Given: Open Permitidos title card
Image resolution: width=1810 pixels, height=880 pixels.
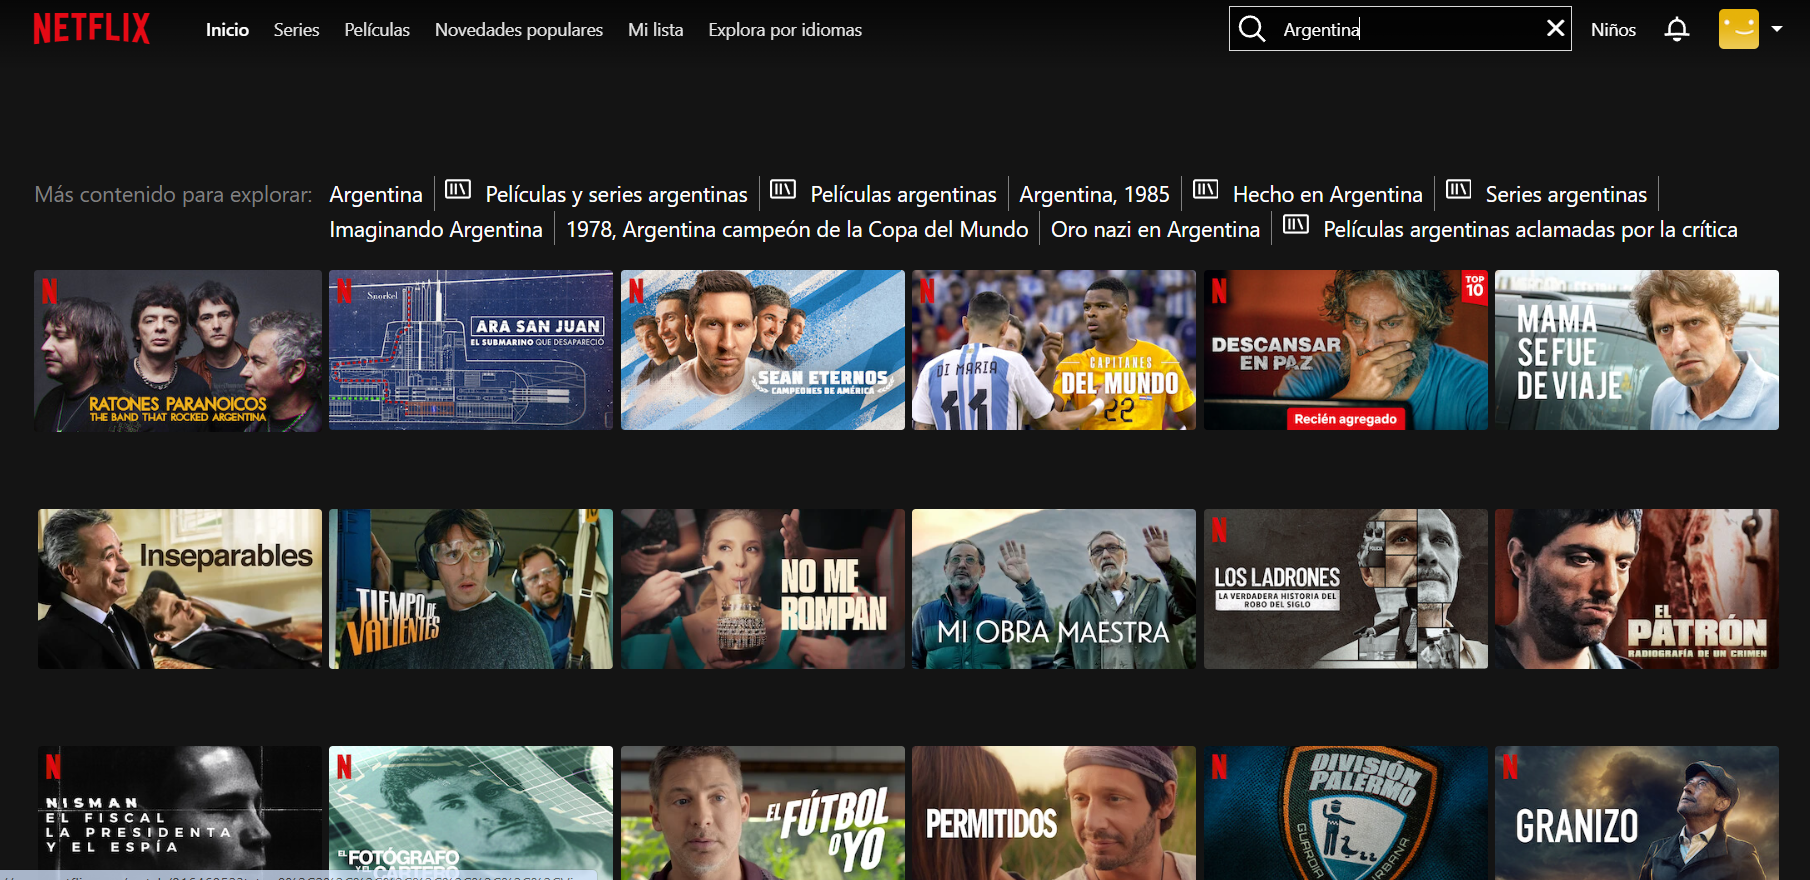Looking at the screenshot, I should point(1054,813).
